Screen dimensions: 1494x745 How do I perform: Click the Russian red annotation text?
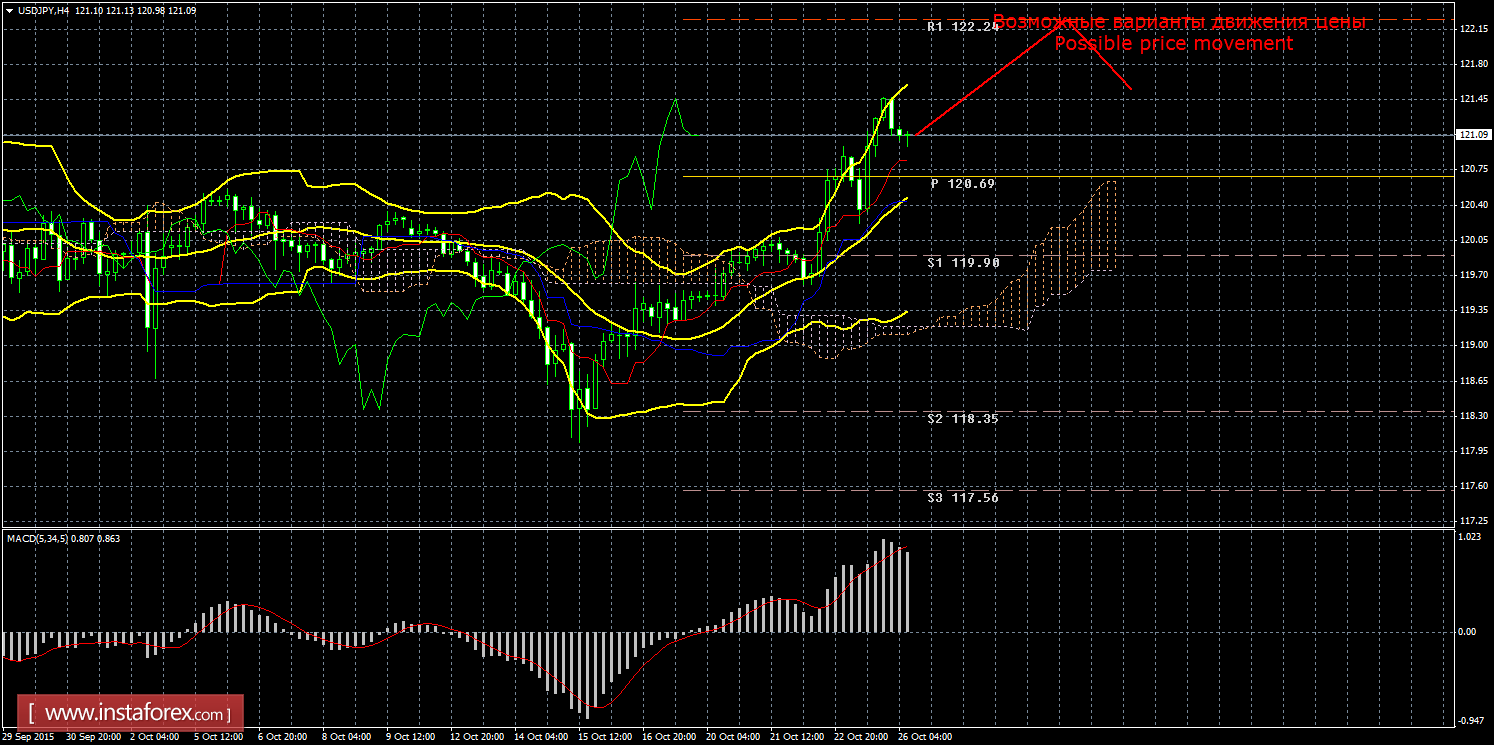1178,22
